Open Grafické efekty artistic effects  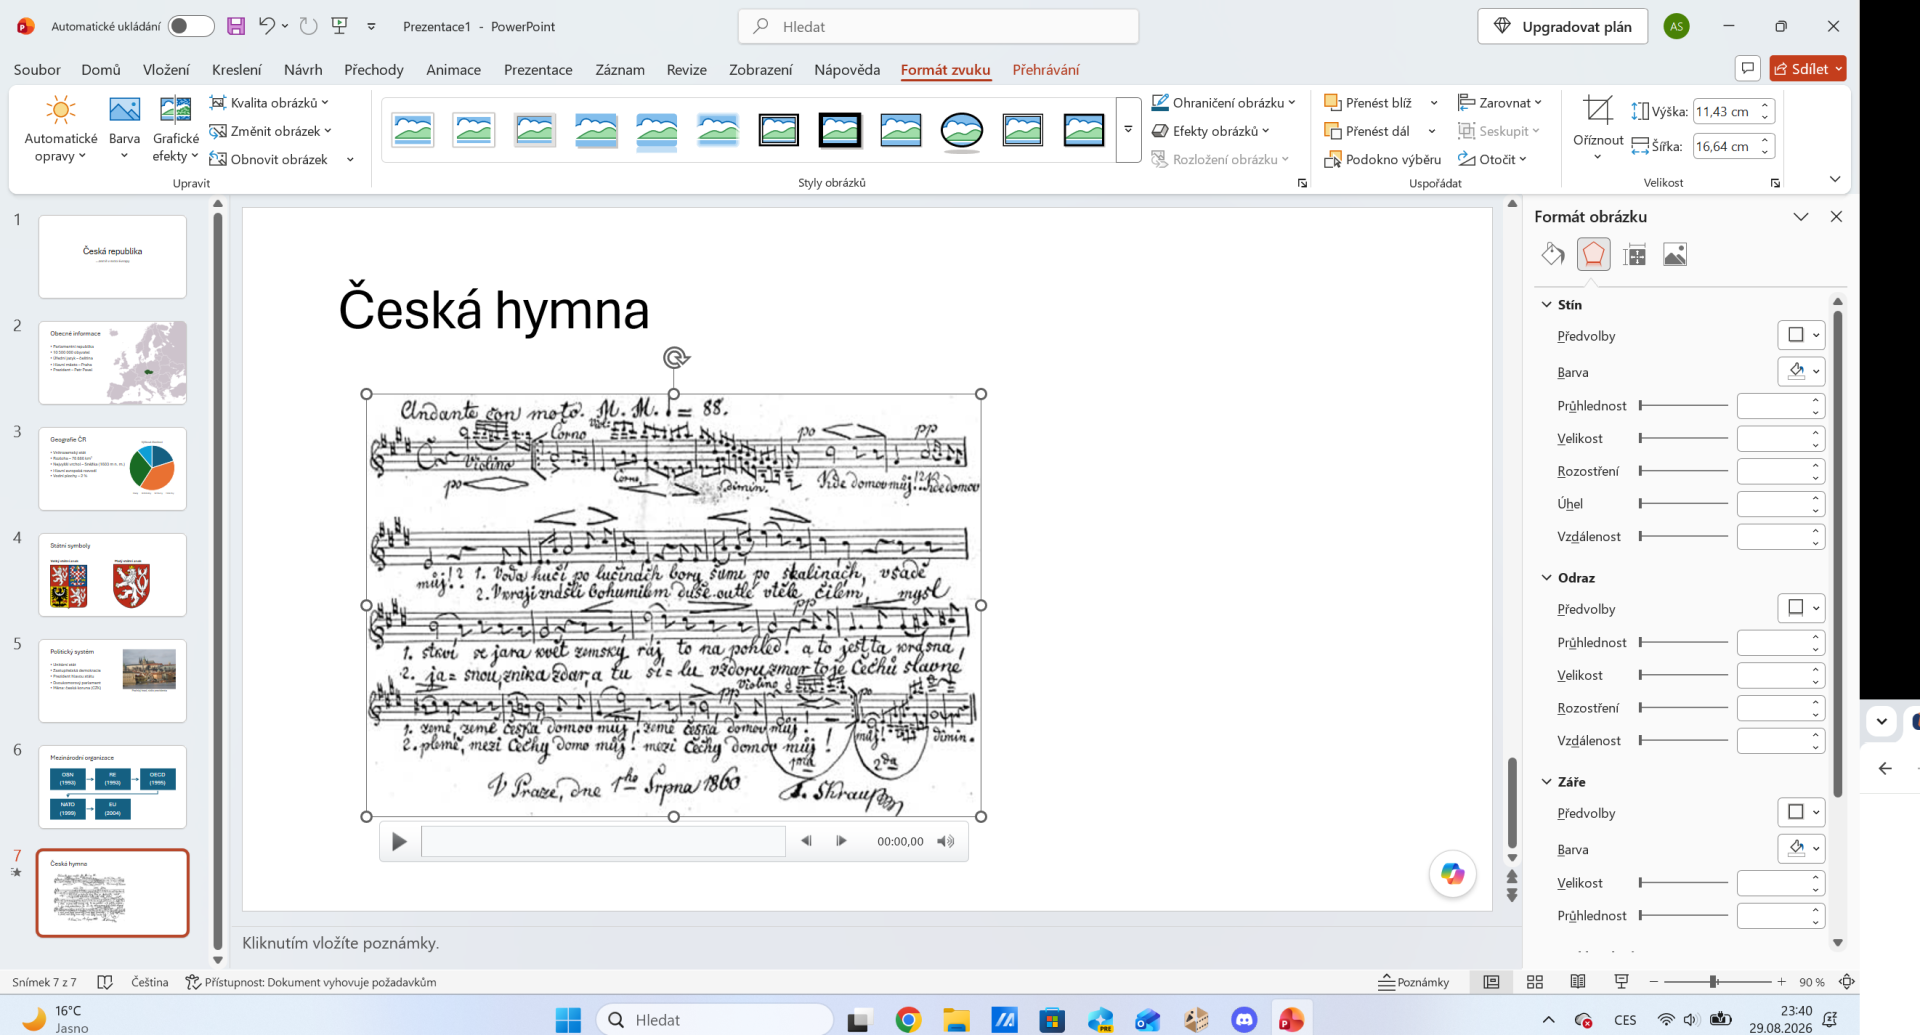click(176, 130)
